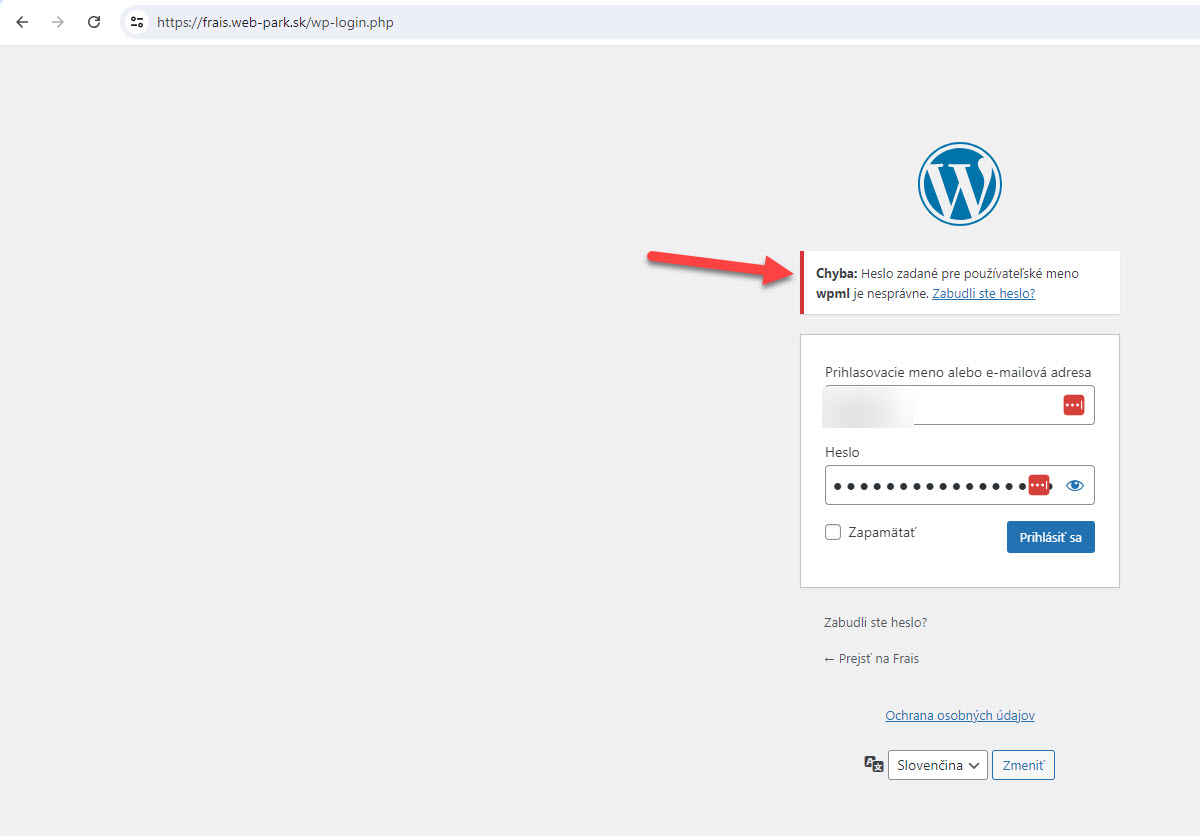Image resolution: width=1200 pixels, height=836 pixels.
Task: Click the language translation icon
Action: (x=874, y=764)
